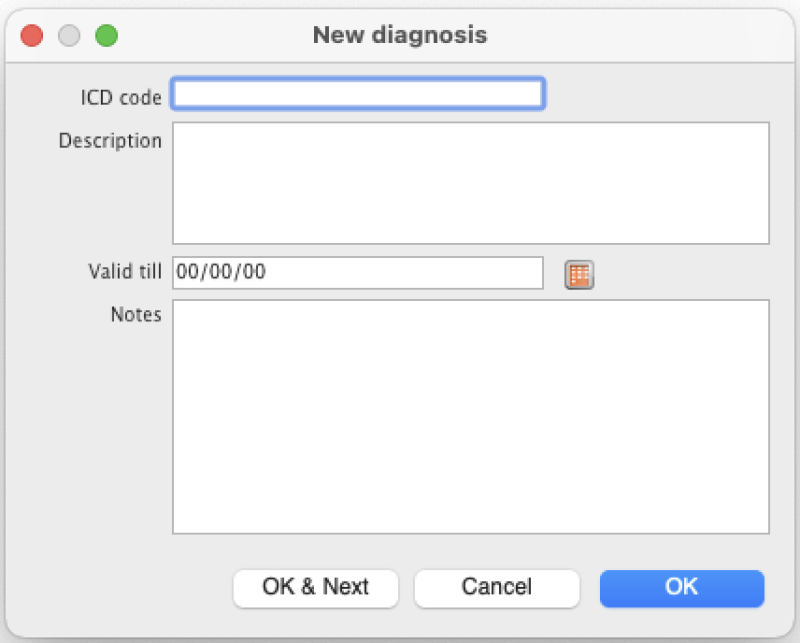Viewport: 800px width, 643px height.
Task: Focus the ICD code input field
Action: (x=358, y=94)
